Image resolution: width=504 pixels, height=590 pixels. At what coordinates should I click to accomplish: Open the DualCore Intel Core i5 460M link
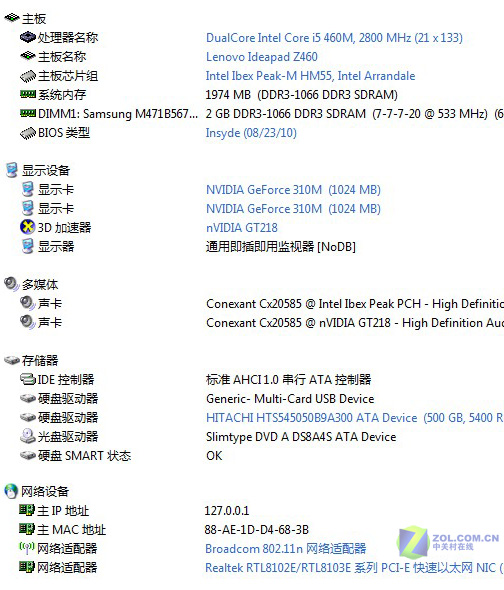point(334,38)
